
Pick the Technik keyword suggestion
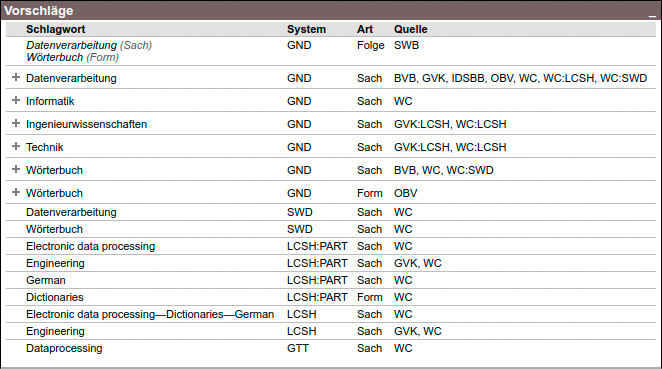(x=44, y=147)
